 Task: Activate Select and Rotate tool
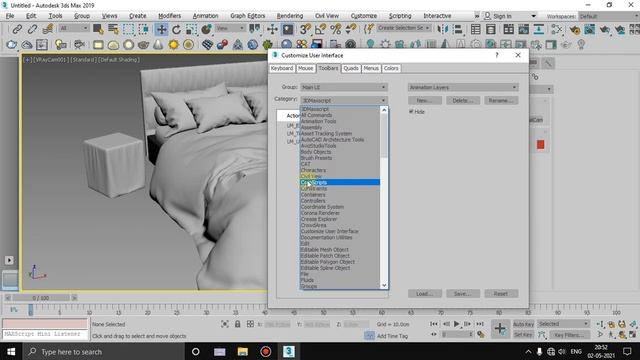click(176, 29)
